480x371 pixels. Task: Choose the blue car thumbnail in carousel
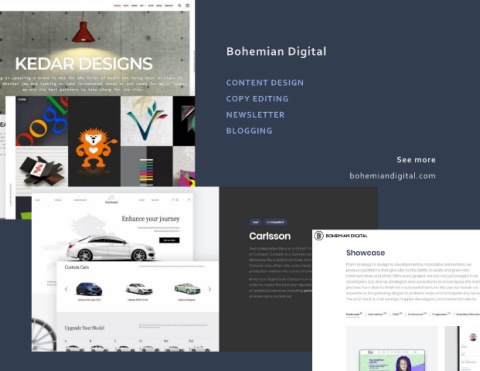[x=89, y=289]
